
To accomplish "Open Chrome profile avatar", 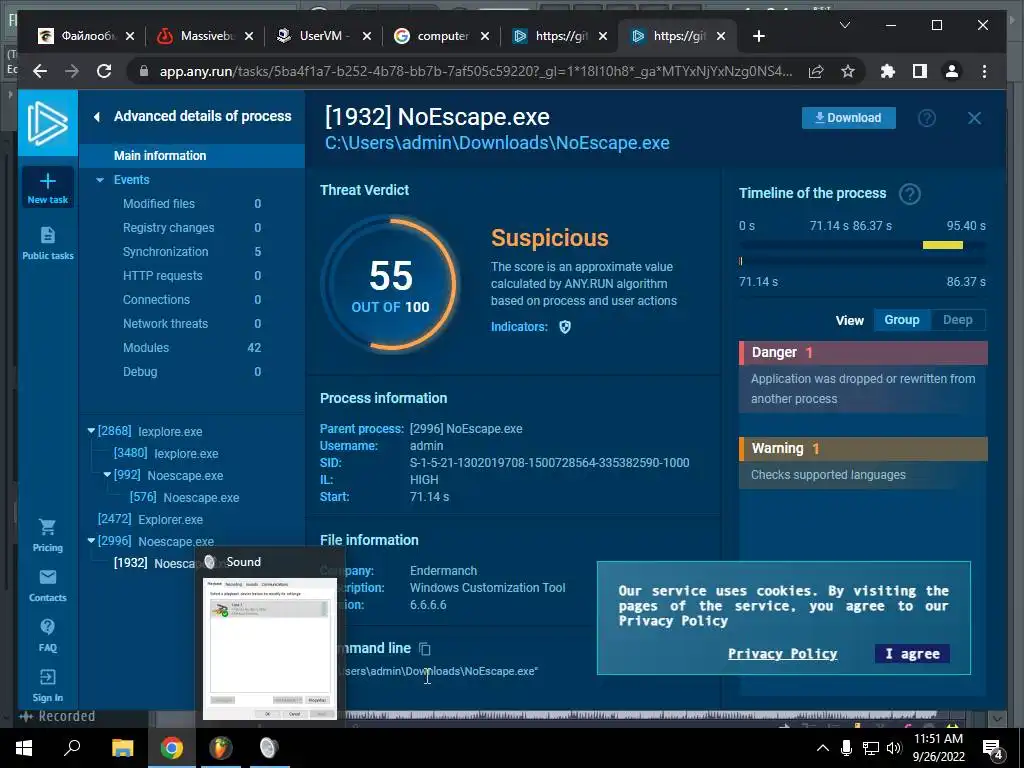I will 952,71.
